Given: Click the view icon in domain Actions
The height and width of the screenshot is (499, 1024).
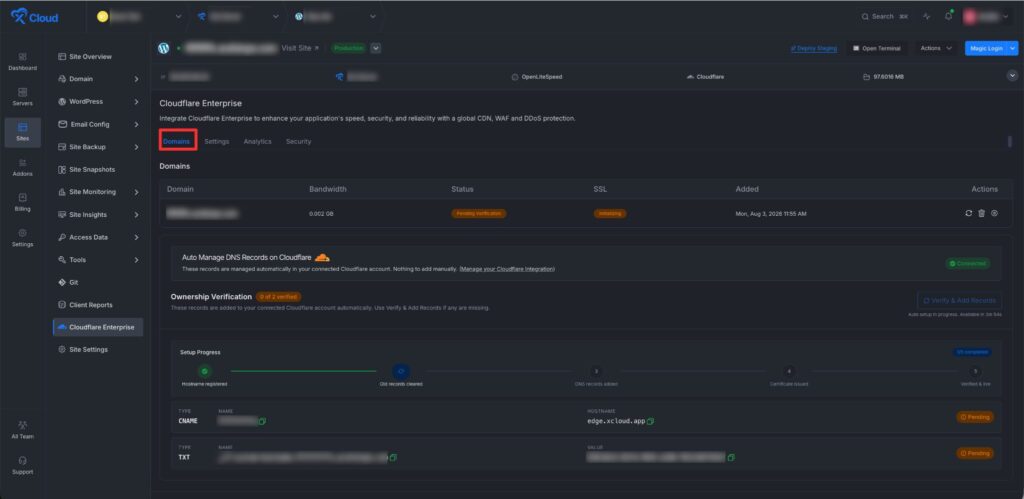Looking at the screenshot, I should (x=994, y=214).
